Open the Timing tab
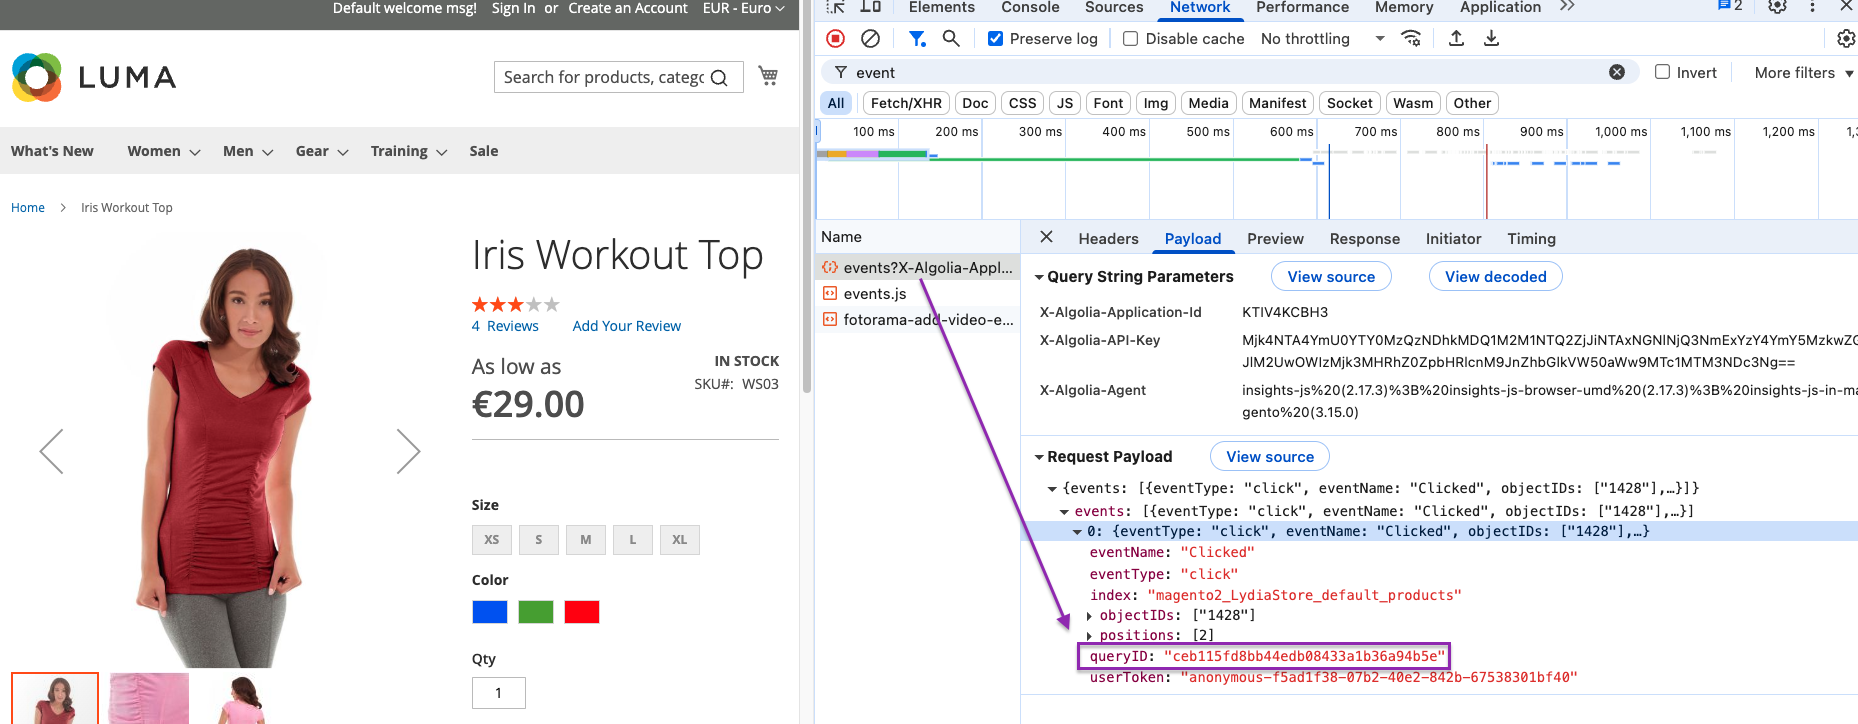This screenshot has width=1858, height=724. point(1531,239)
